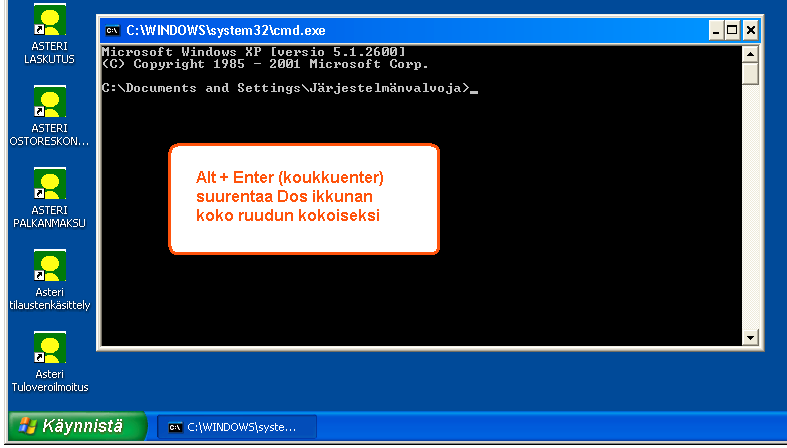This screenshot has height=448, width=787.
Task: Minimize the cmd.exe window
Action: click(716, 31)
